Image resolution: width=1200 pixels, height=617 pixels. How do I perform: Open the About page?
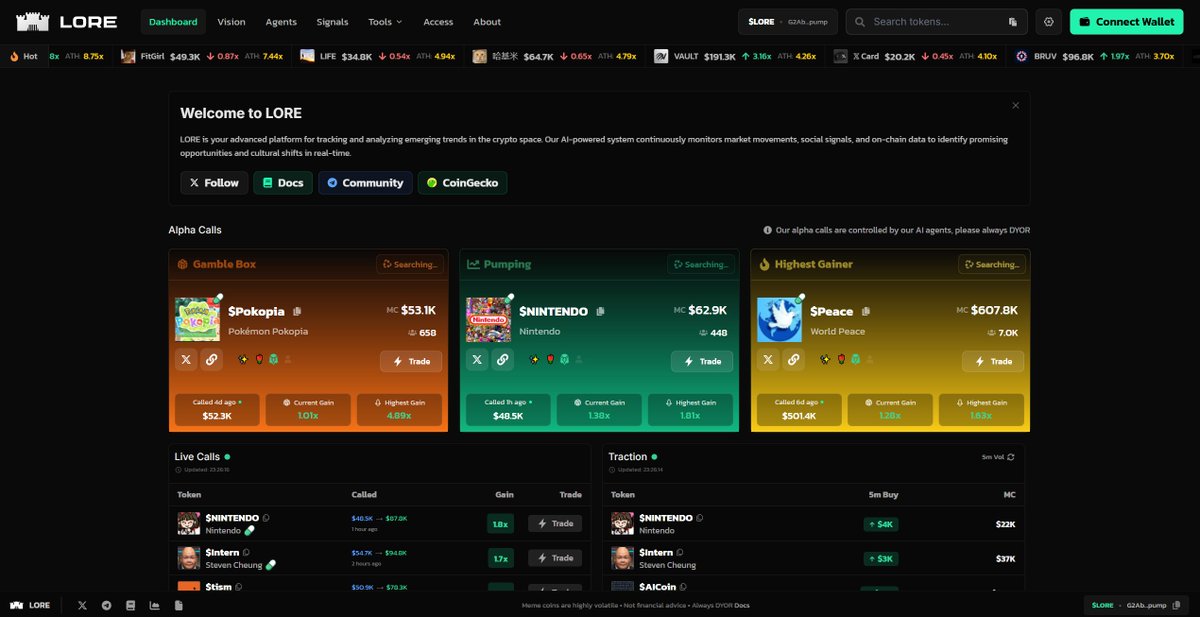(x=487, y=22)
